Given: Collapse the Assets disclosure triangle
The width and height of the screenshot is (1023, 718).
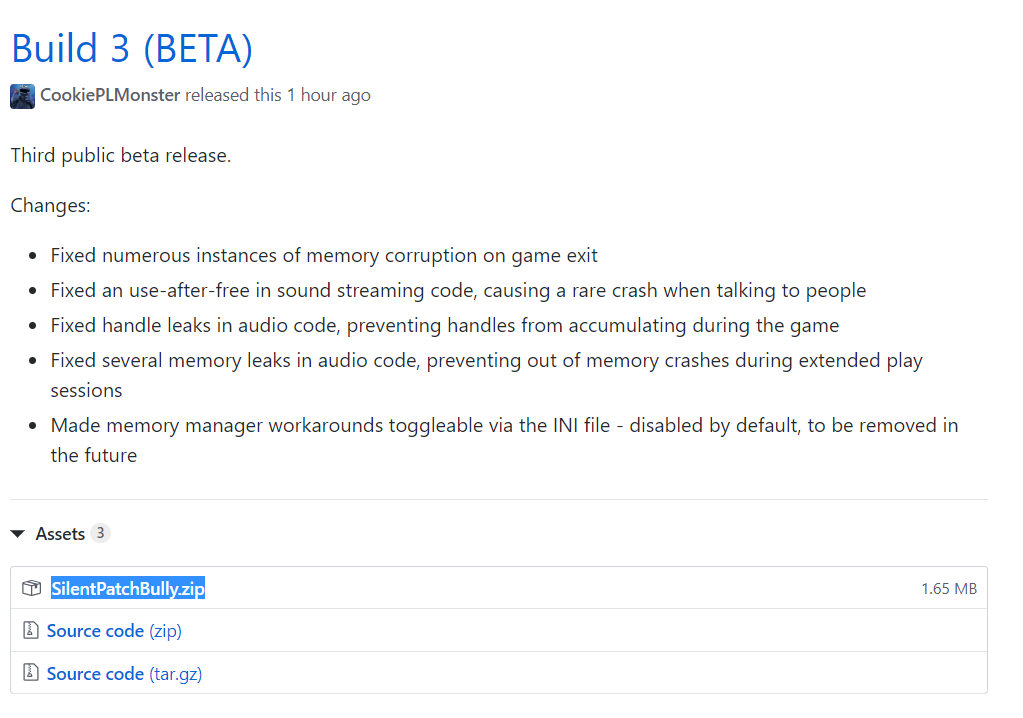Looking at the screenshot, I should (x=18, y=534).
